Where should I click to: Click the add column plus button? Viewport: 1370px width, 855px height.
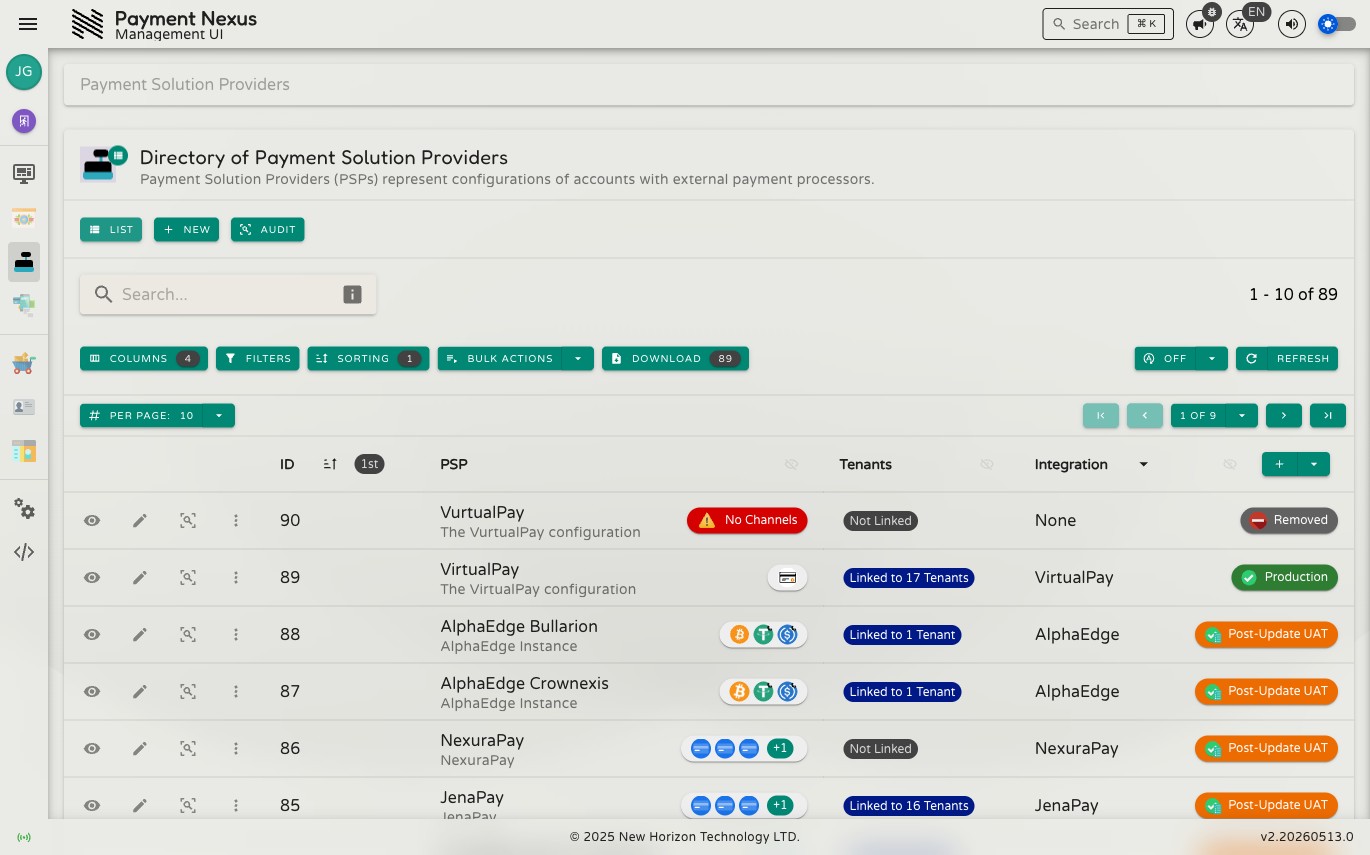tap(1280, 464)
